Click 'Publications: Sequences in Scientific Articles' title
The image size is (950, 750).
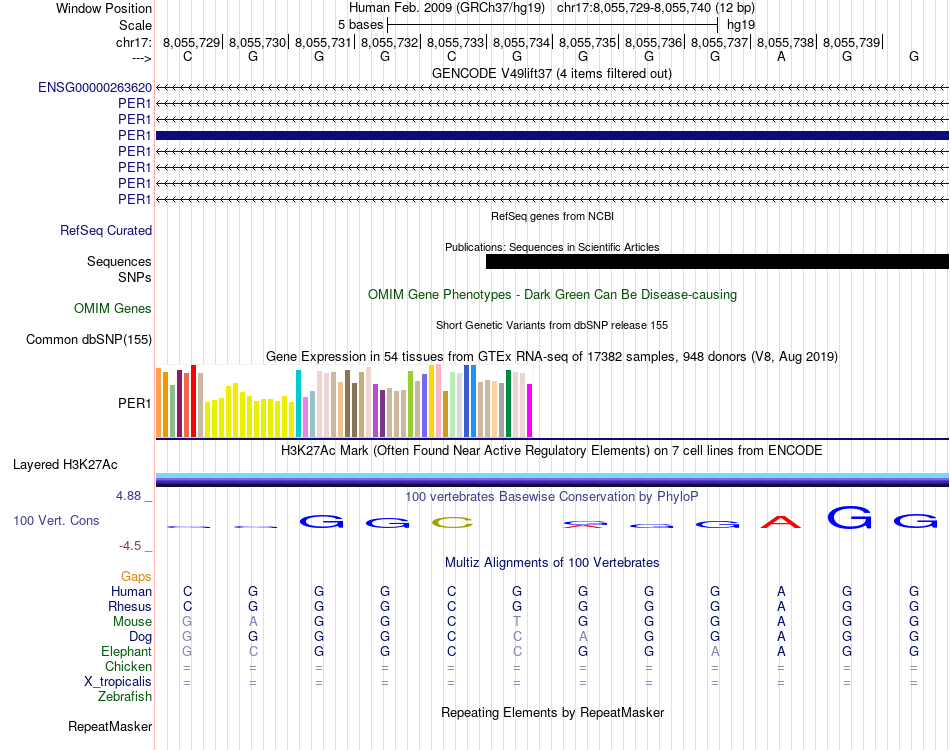point(552,247)
